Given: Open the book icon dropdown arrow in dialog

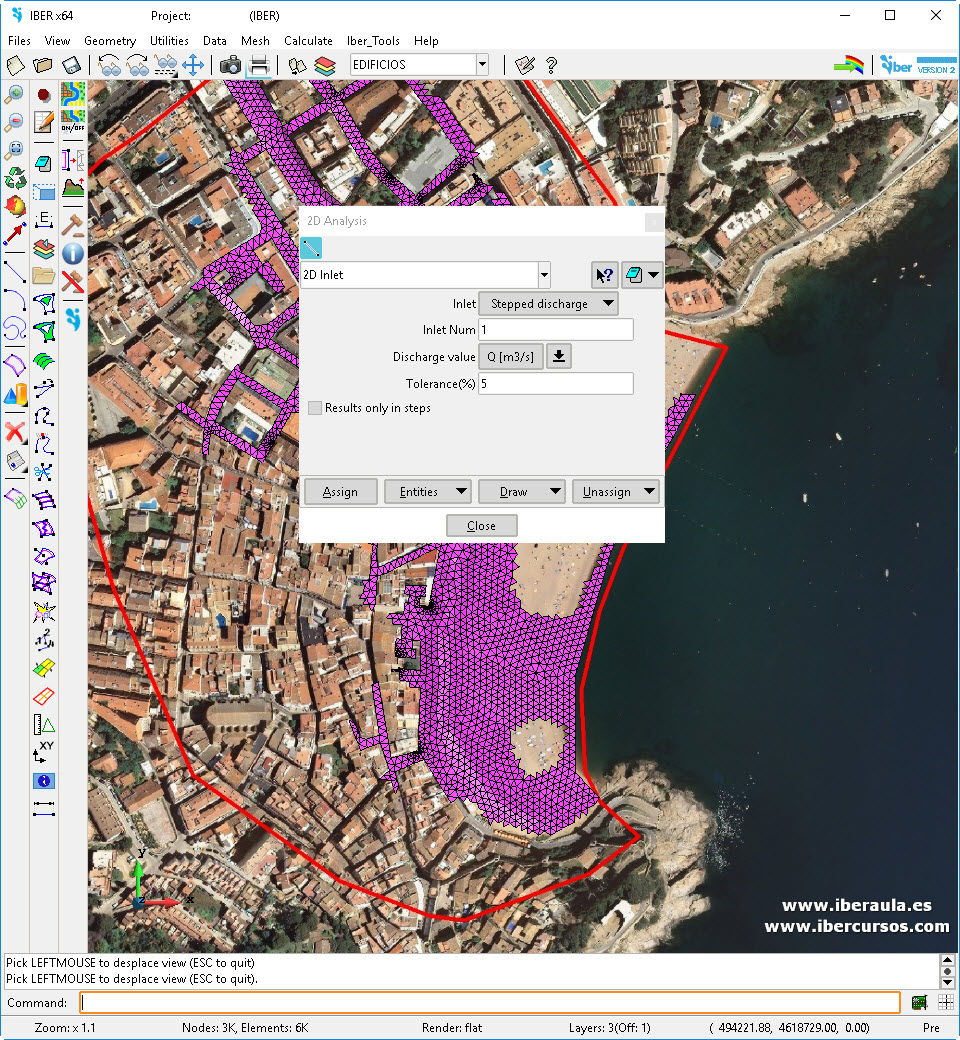Looking at the screenshot, I should (653, 275).
